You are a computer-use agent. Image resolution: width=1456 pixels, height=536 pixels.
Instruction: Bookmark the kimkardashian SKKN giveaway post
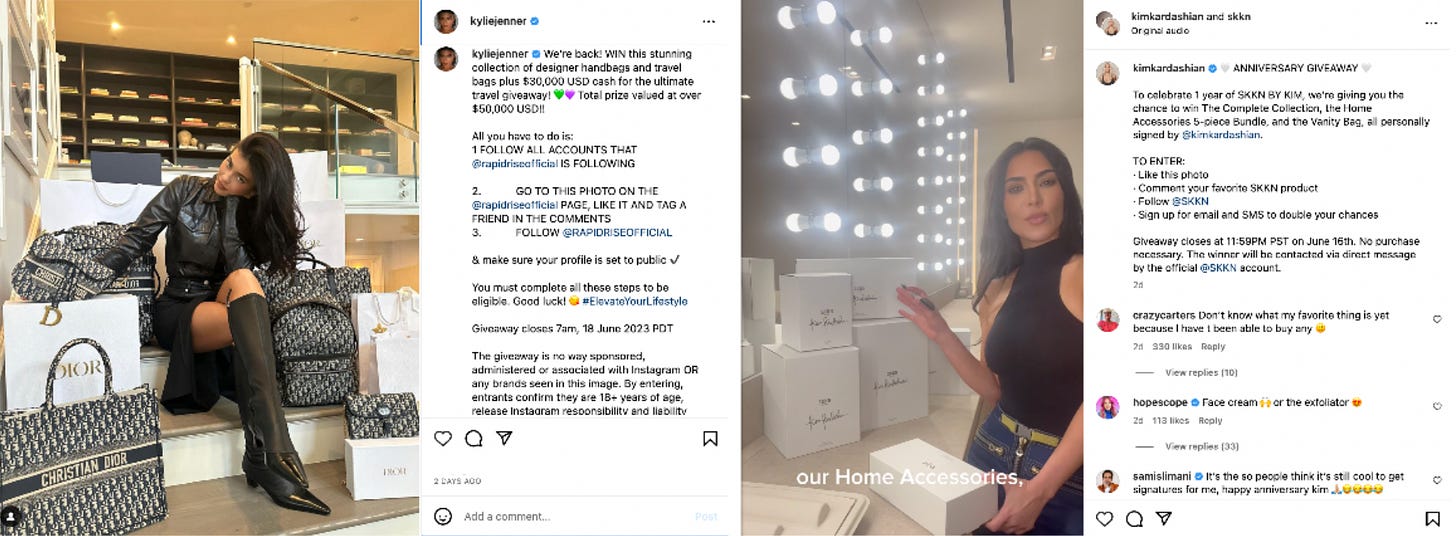pos(1432,518)
